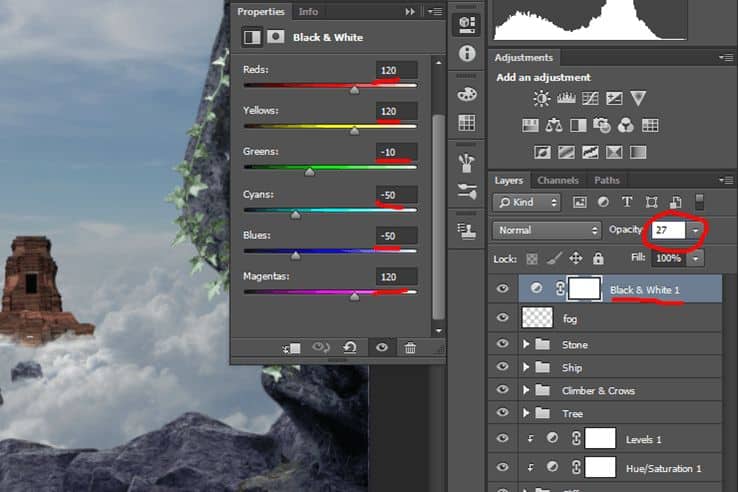The height and width of the screenshot is (492, 738).
Task: Click the Brightness/Contrast adjustment icon
Action: pyautogui.click(x=541, y=98)
